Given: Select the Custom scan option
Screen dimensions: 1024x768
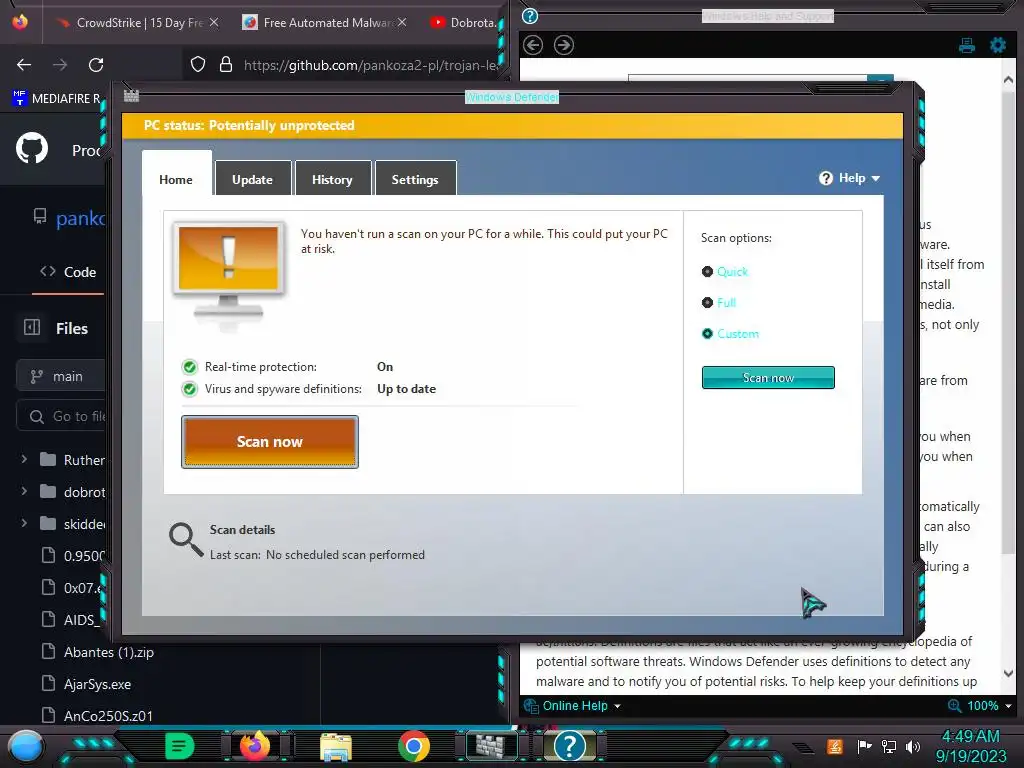Looking at the screenshot, I should click(730, 334).
